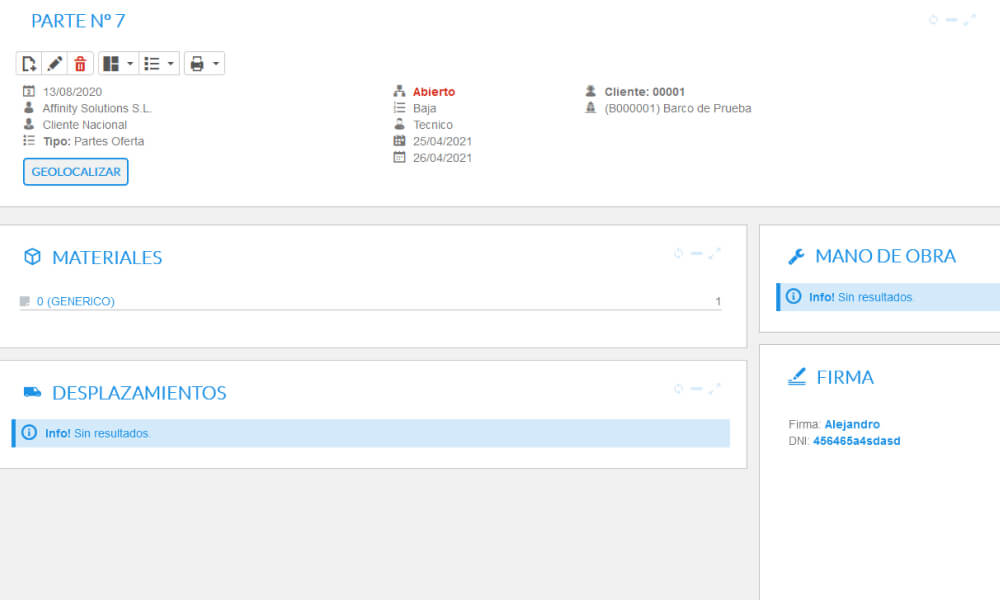Click the Affinity Solutions S.L. text
Viewport: 1000px width, 600px height.
(x=97, y=108)
